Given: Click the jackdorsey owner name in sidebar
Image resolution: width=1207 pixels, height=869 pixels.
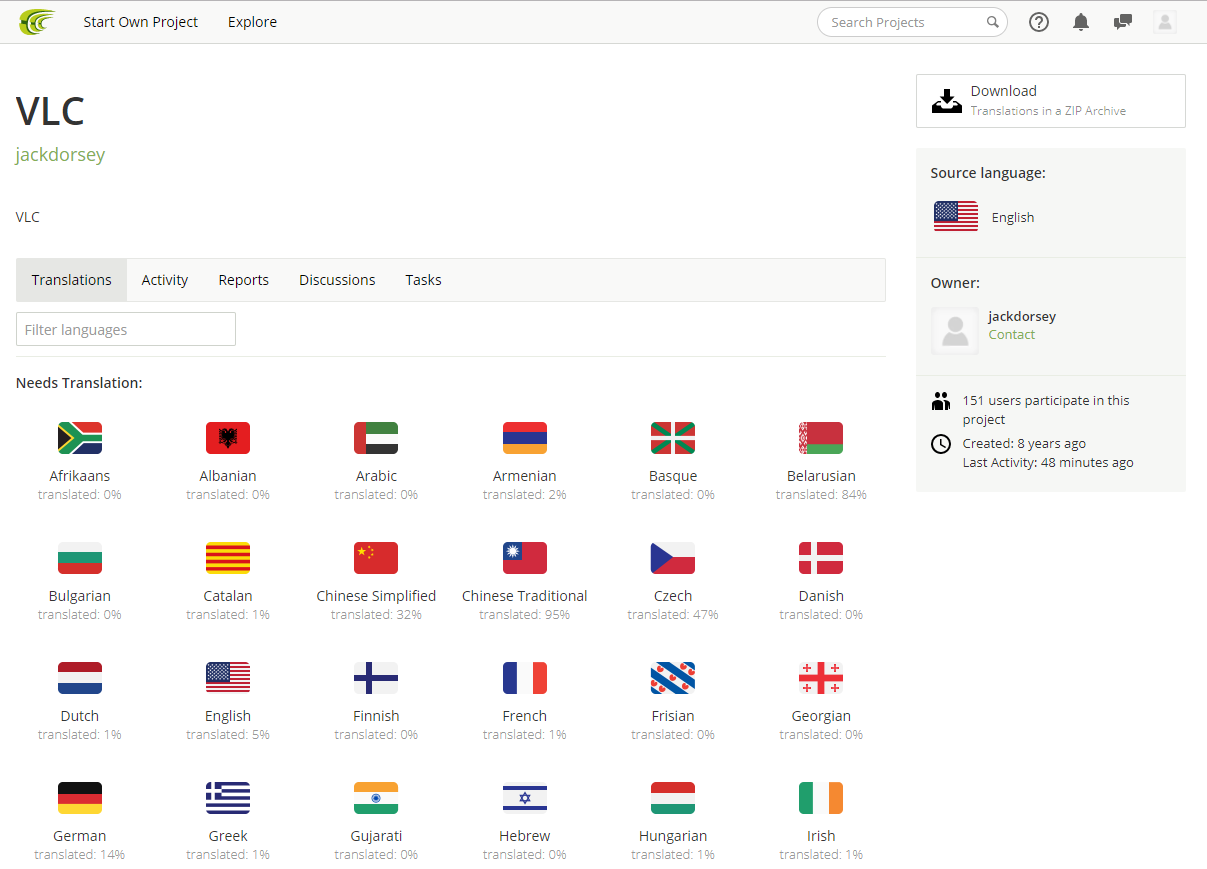Looking at the screenshot, I should [1022, 316].
